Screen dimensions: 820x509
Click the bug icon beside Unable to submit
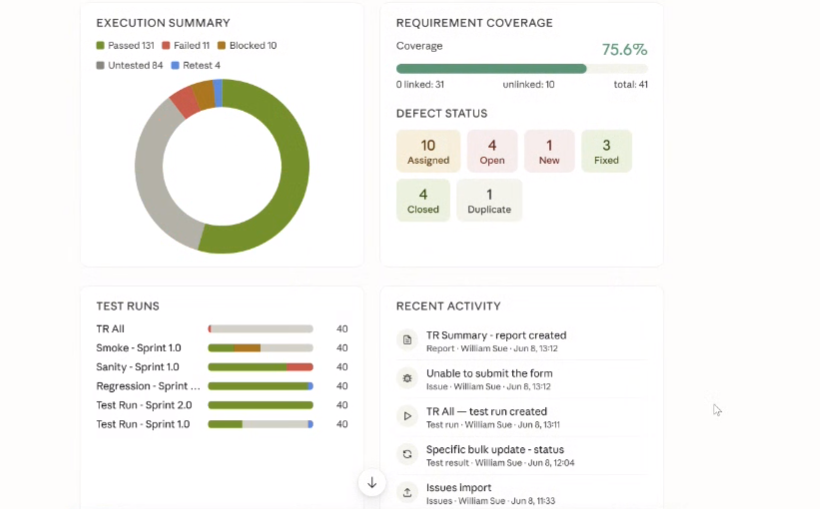click(407, 378)
